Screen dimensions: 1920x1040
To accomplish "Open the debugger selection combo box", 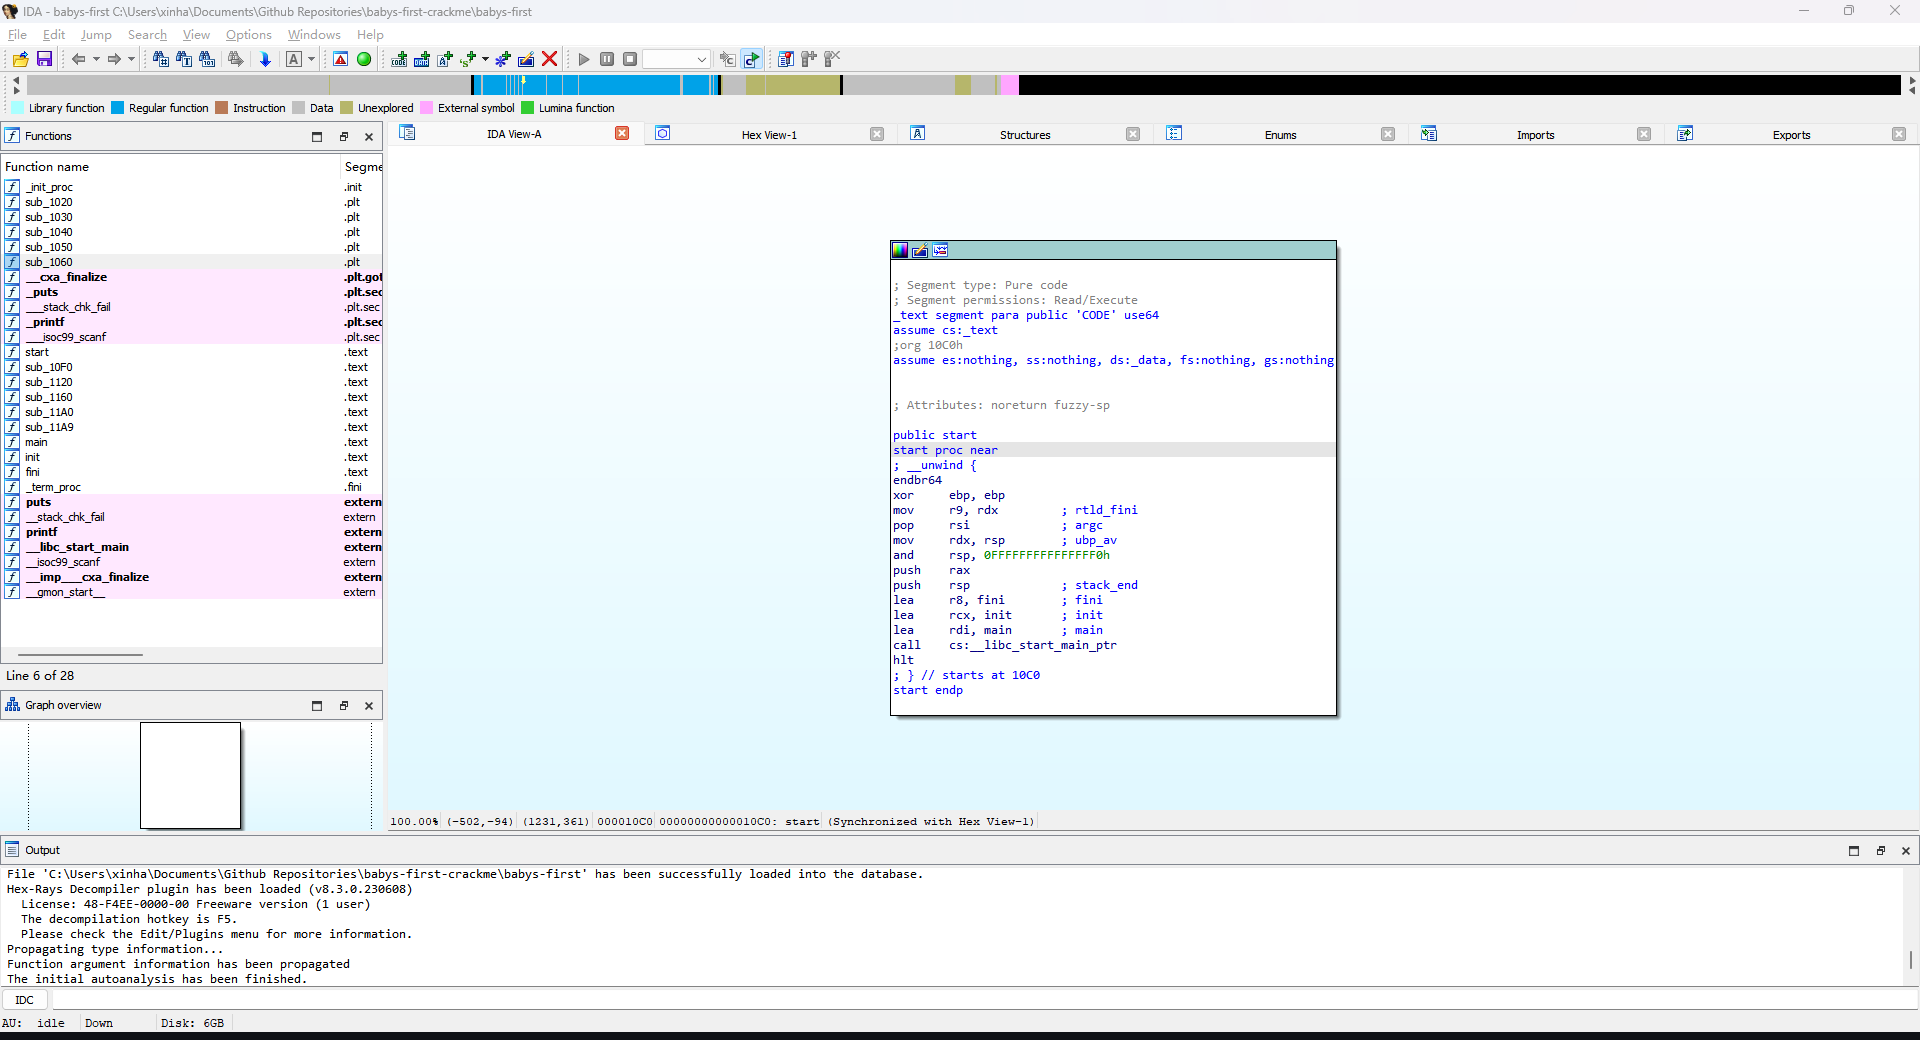I will click(676, 60).
